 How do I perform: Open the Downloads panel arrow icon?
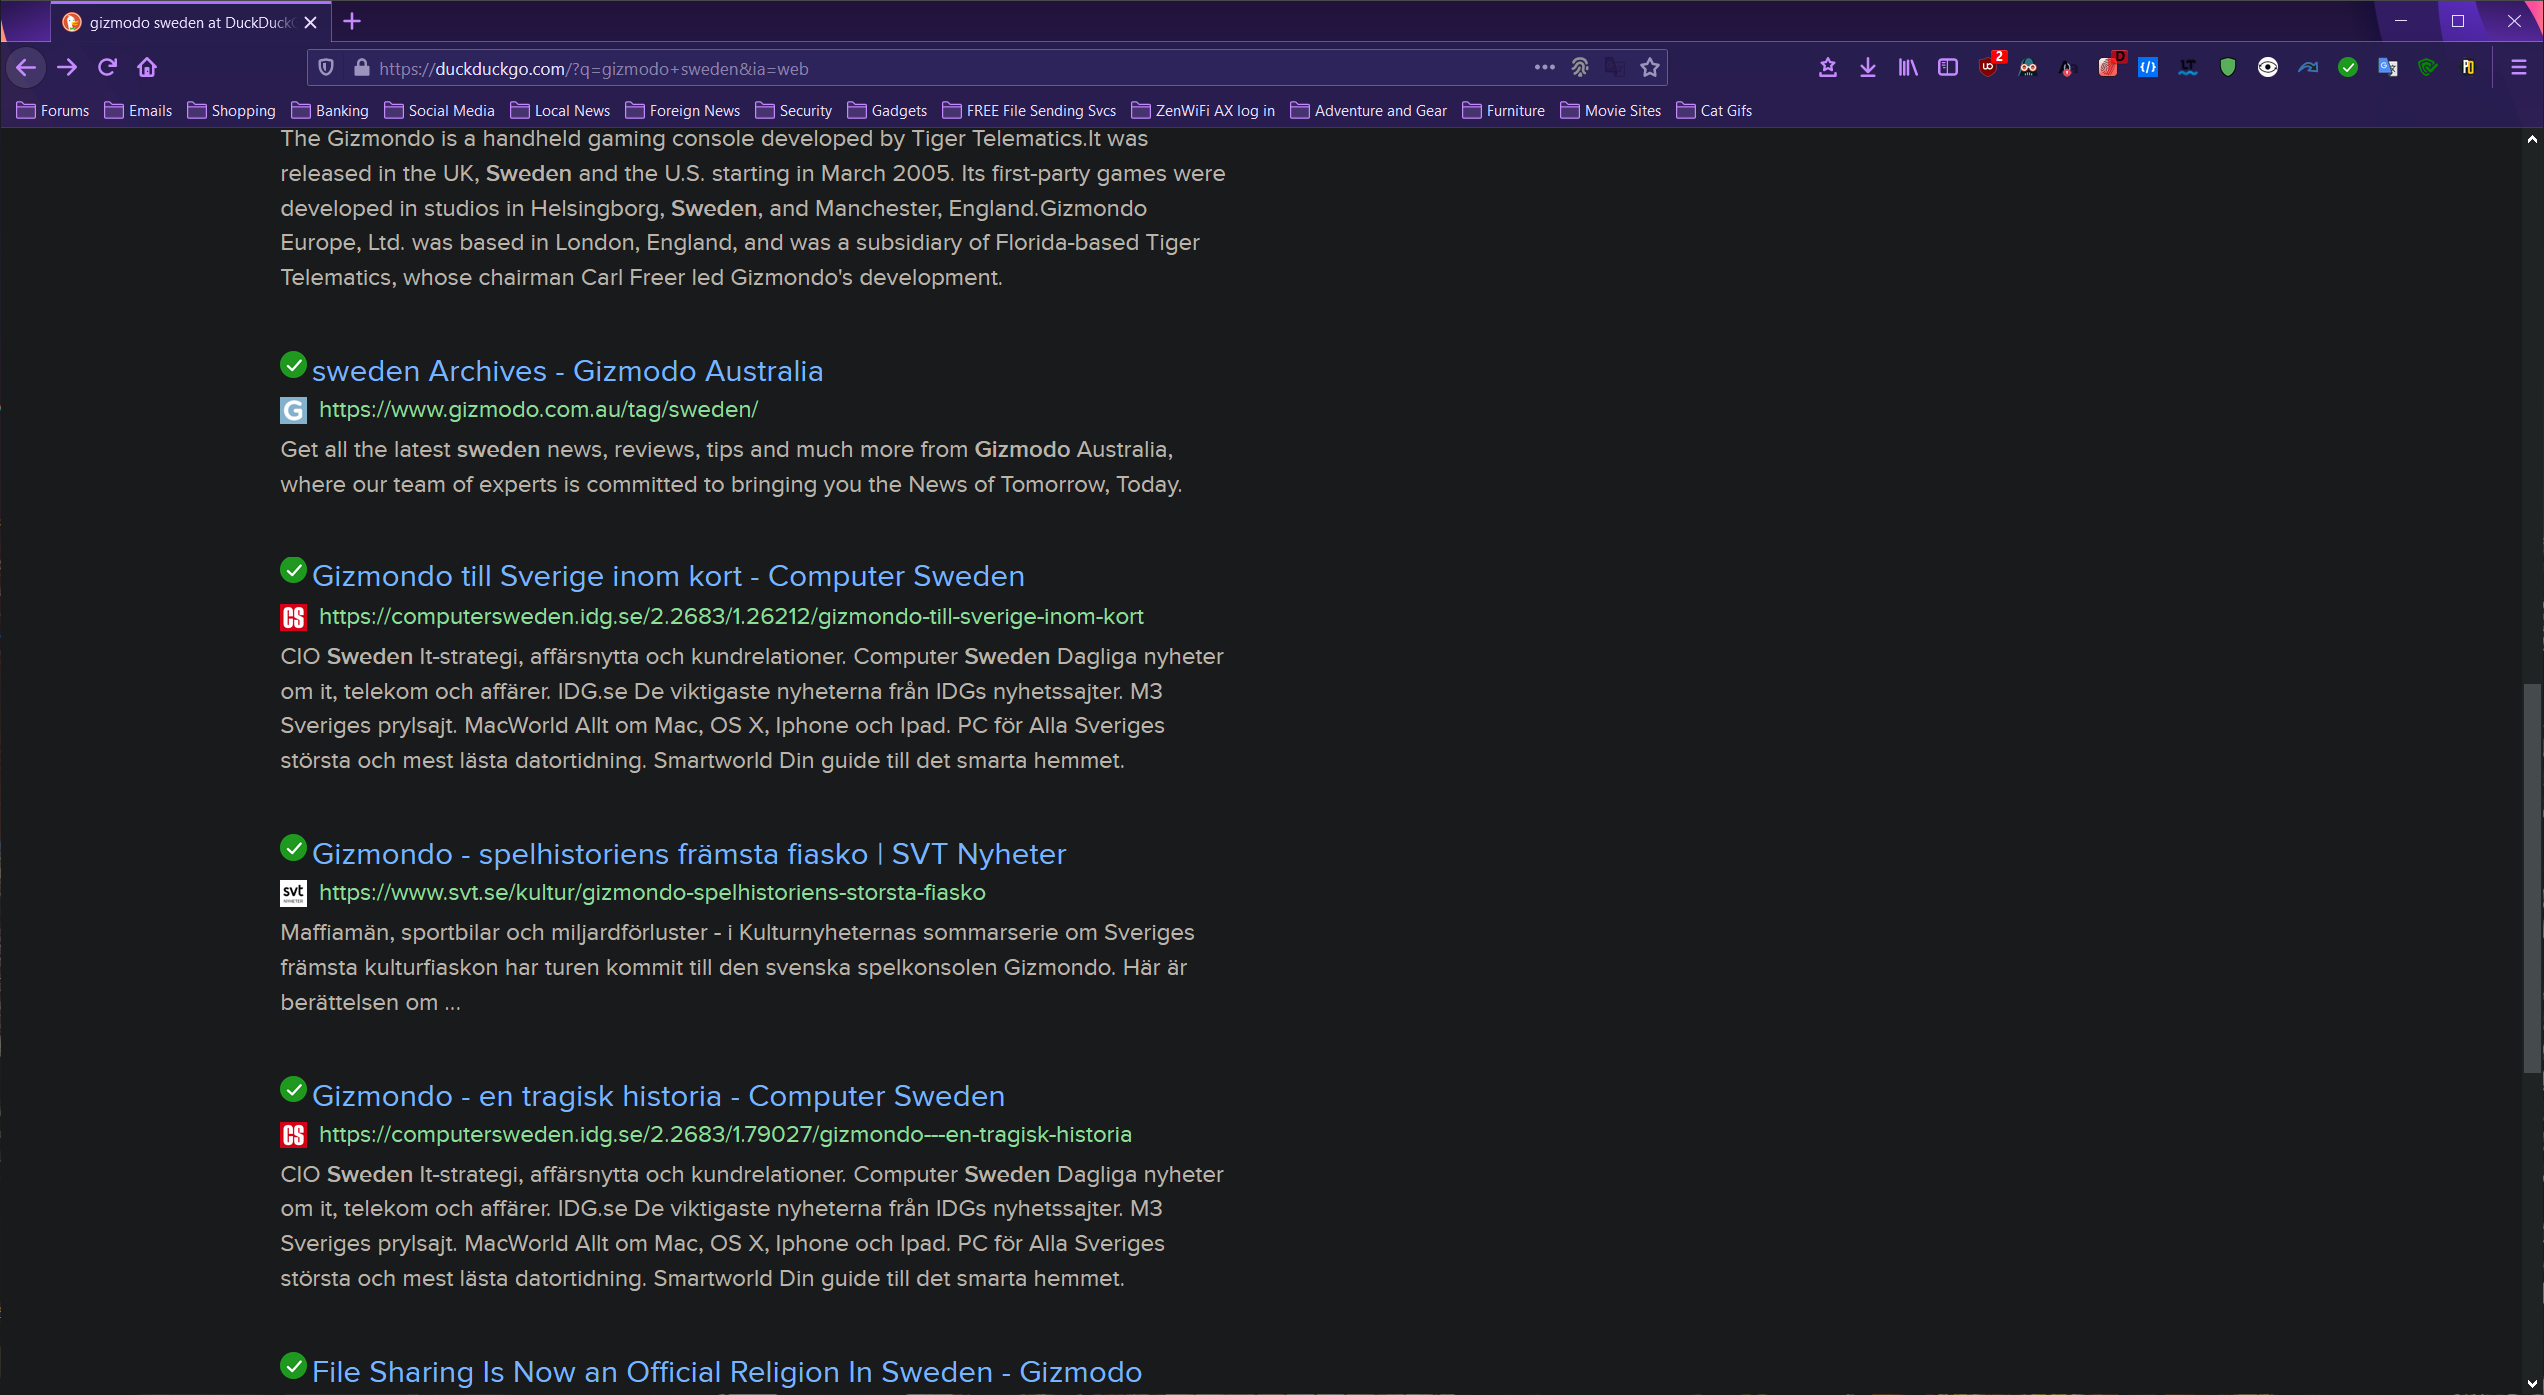coord(1868,68)
